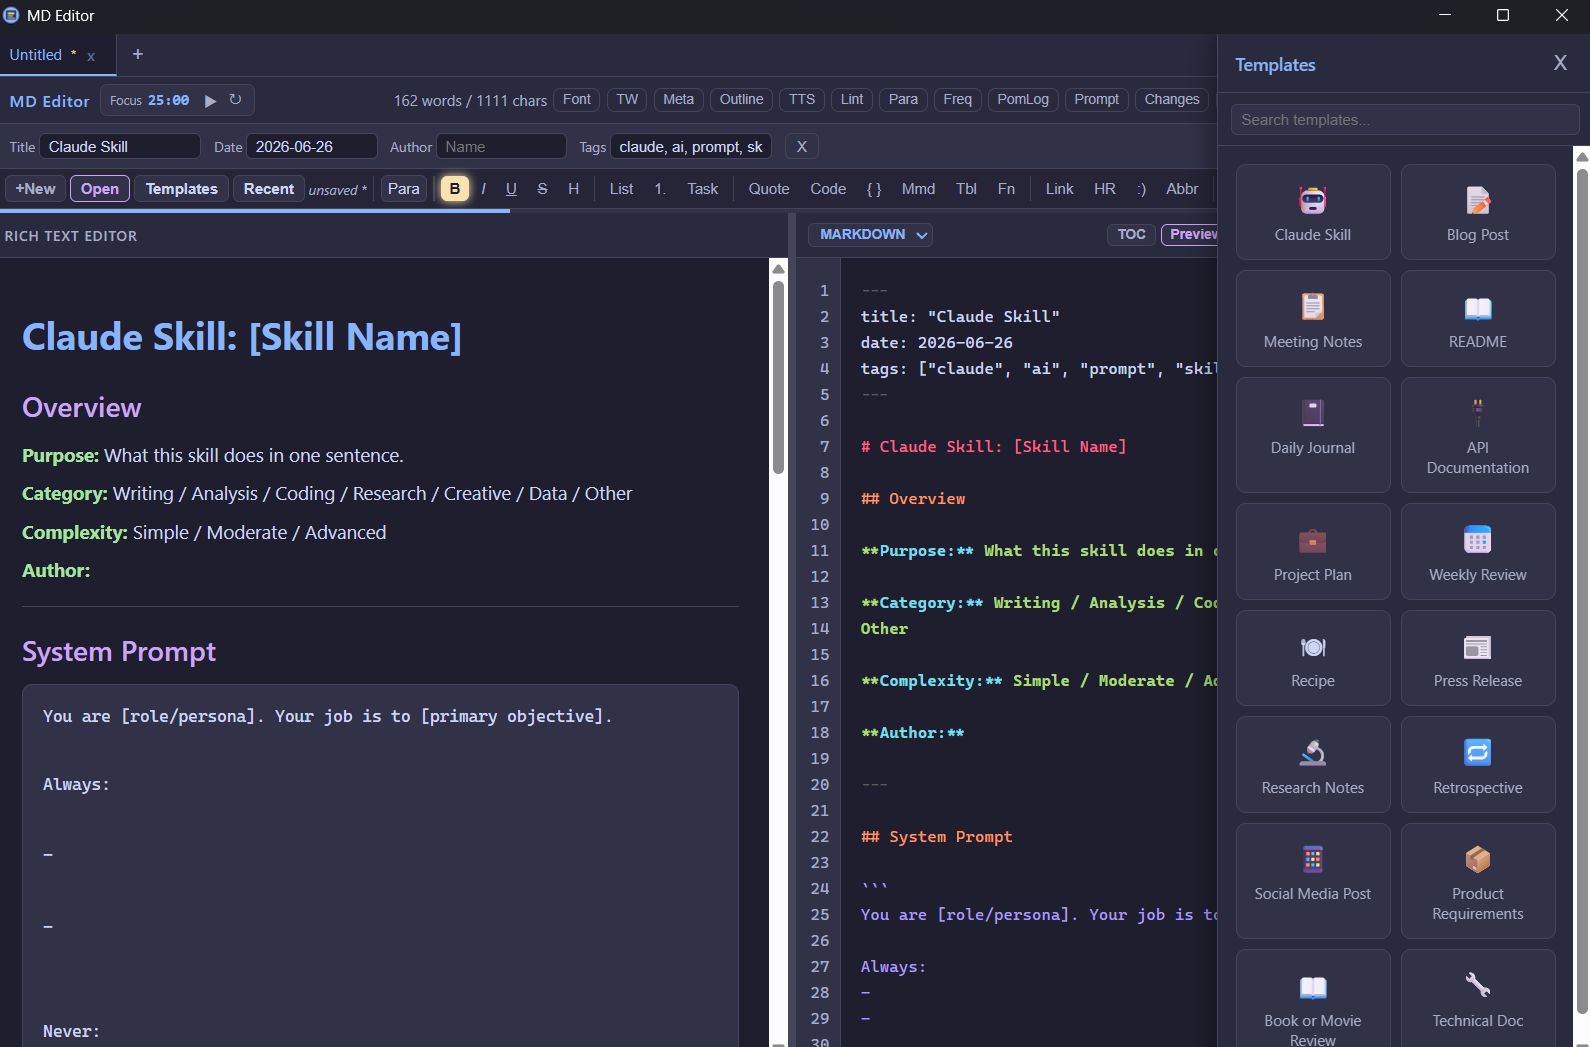Insert a horizontal rule with HR

coord(1104,188)
